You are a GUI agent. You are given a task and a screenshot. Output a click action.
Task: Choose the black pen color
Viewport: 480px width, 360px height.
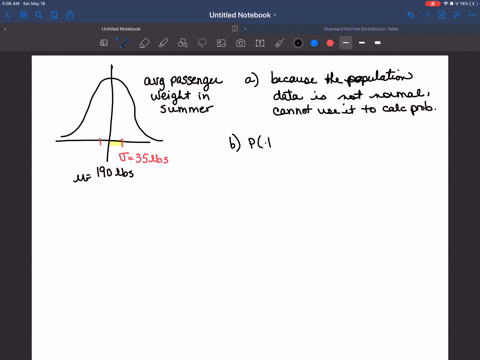[298, 43]
